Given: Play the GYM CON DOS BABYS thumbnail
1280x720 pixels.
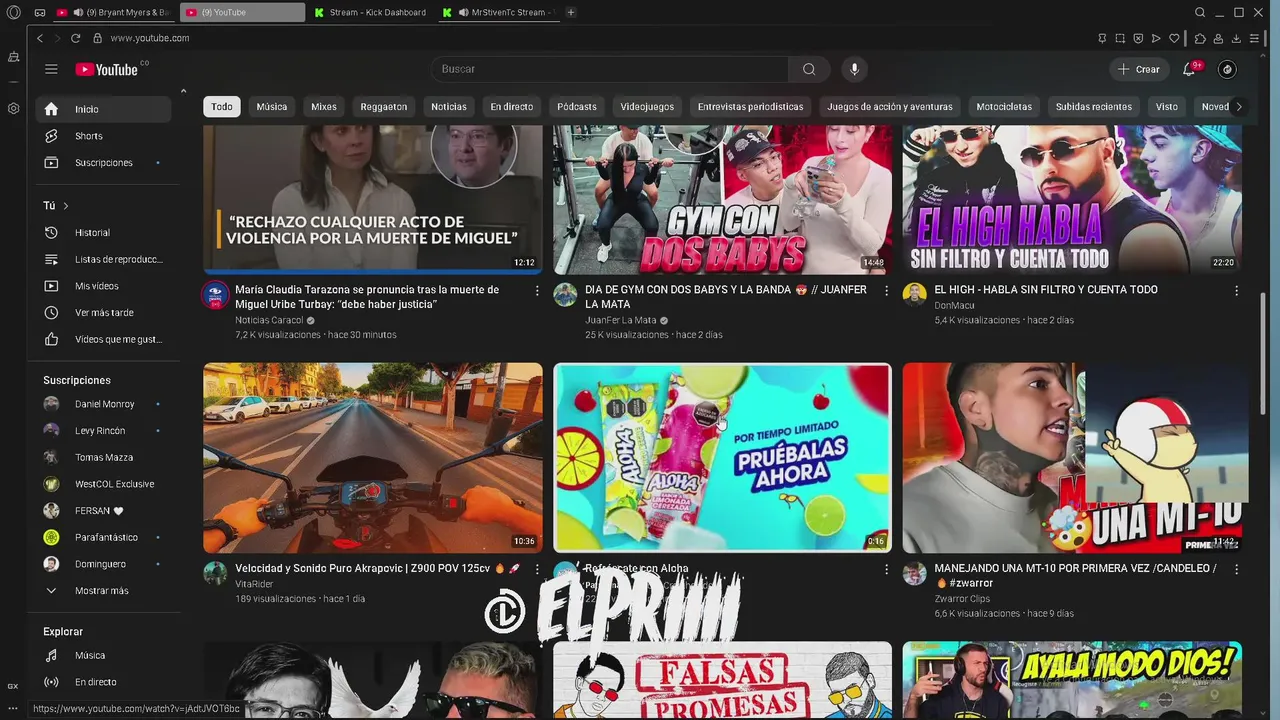Looking at the screenshot, I should pos(722,200).
